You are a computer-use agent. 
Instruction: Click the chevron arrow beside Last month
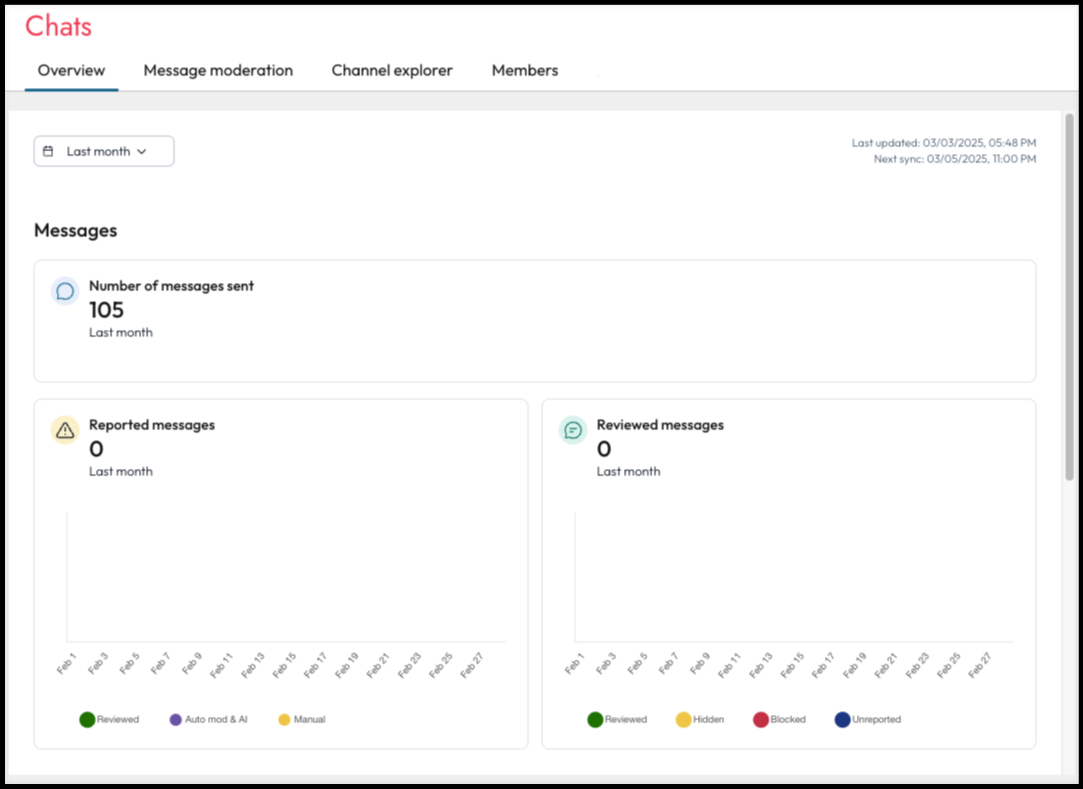[142, 152]
